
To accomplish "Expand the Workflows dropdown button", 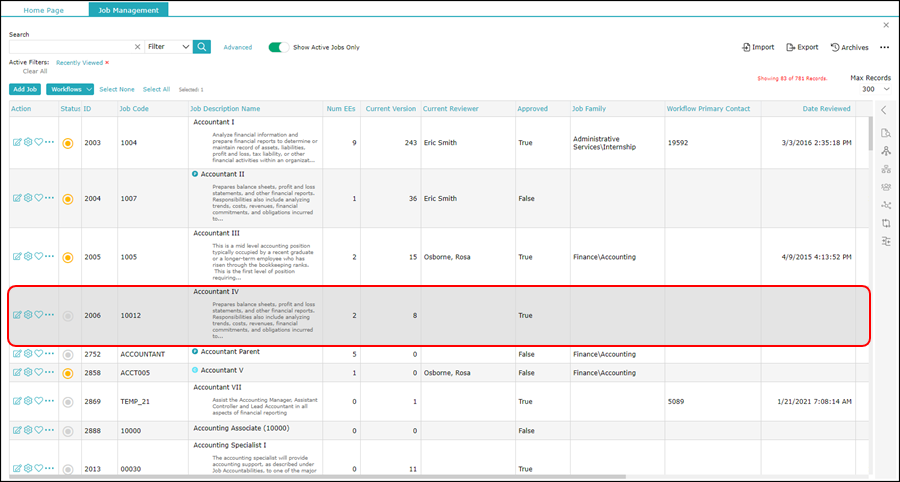I will tap(70, 90).
